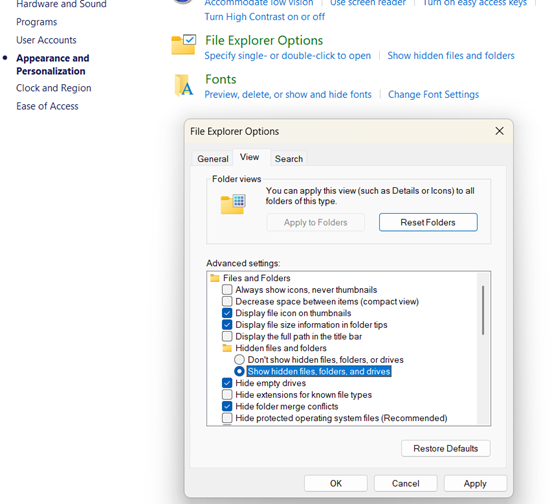Click the Hidden files and folders tree row

281,348
